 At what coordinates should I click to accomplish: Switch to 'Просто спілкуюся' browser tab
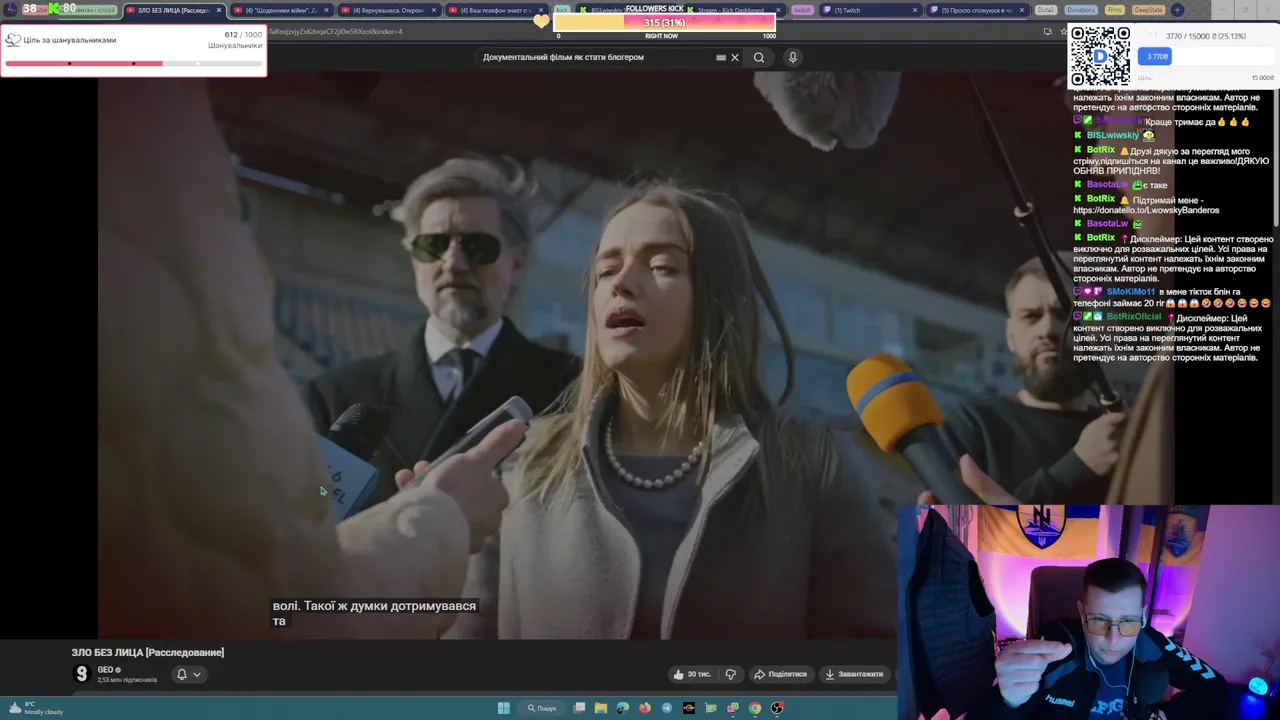(975, 10)
